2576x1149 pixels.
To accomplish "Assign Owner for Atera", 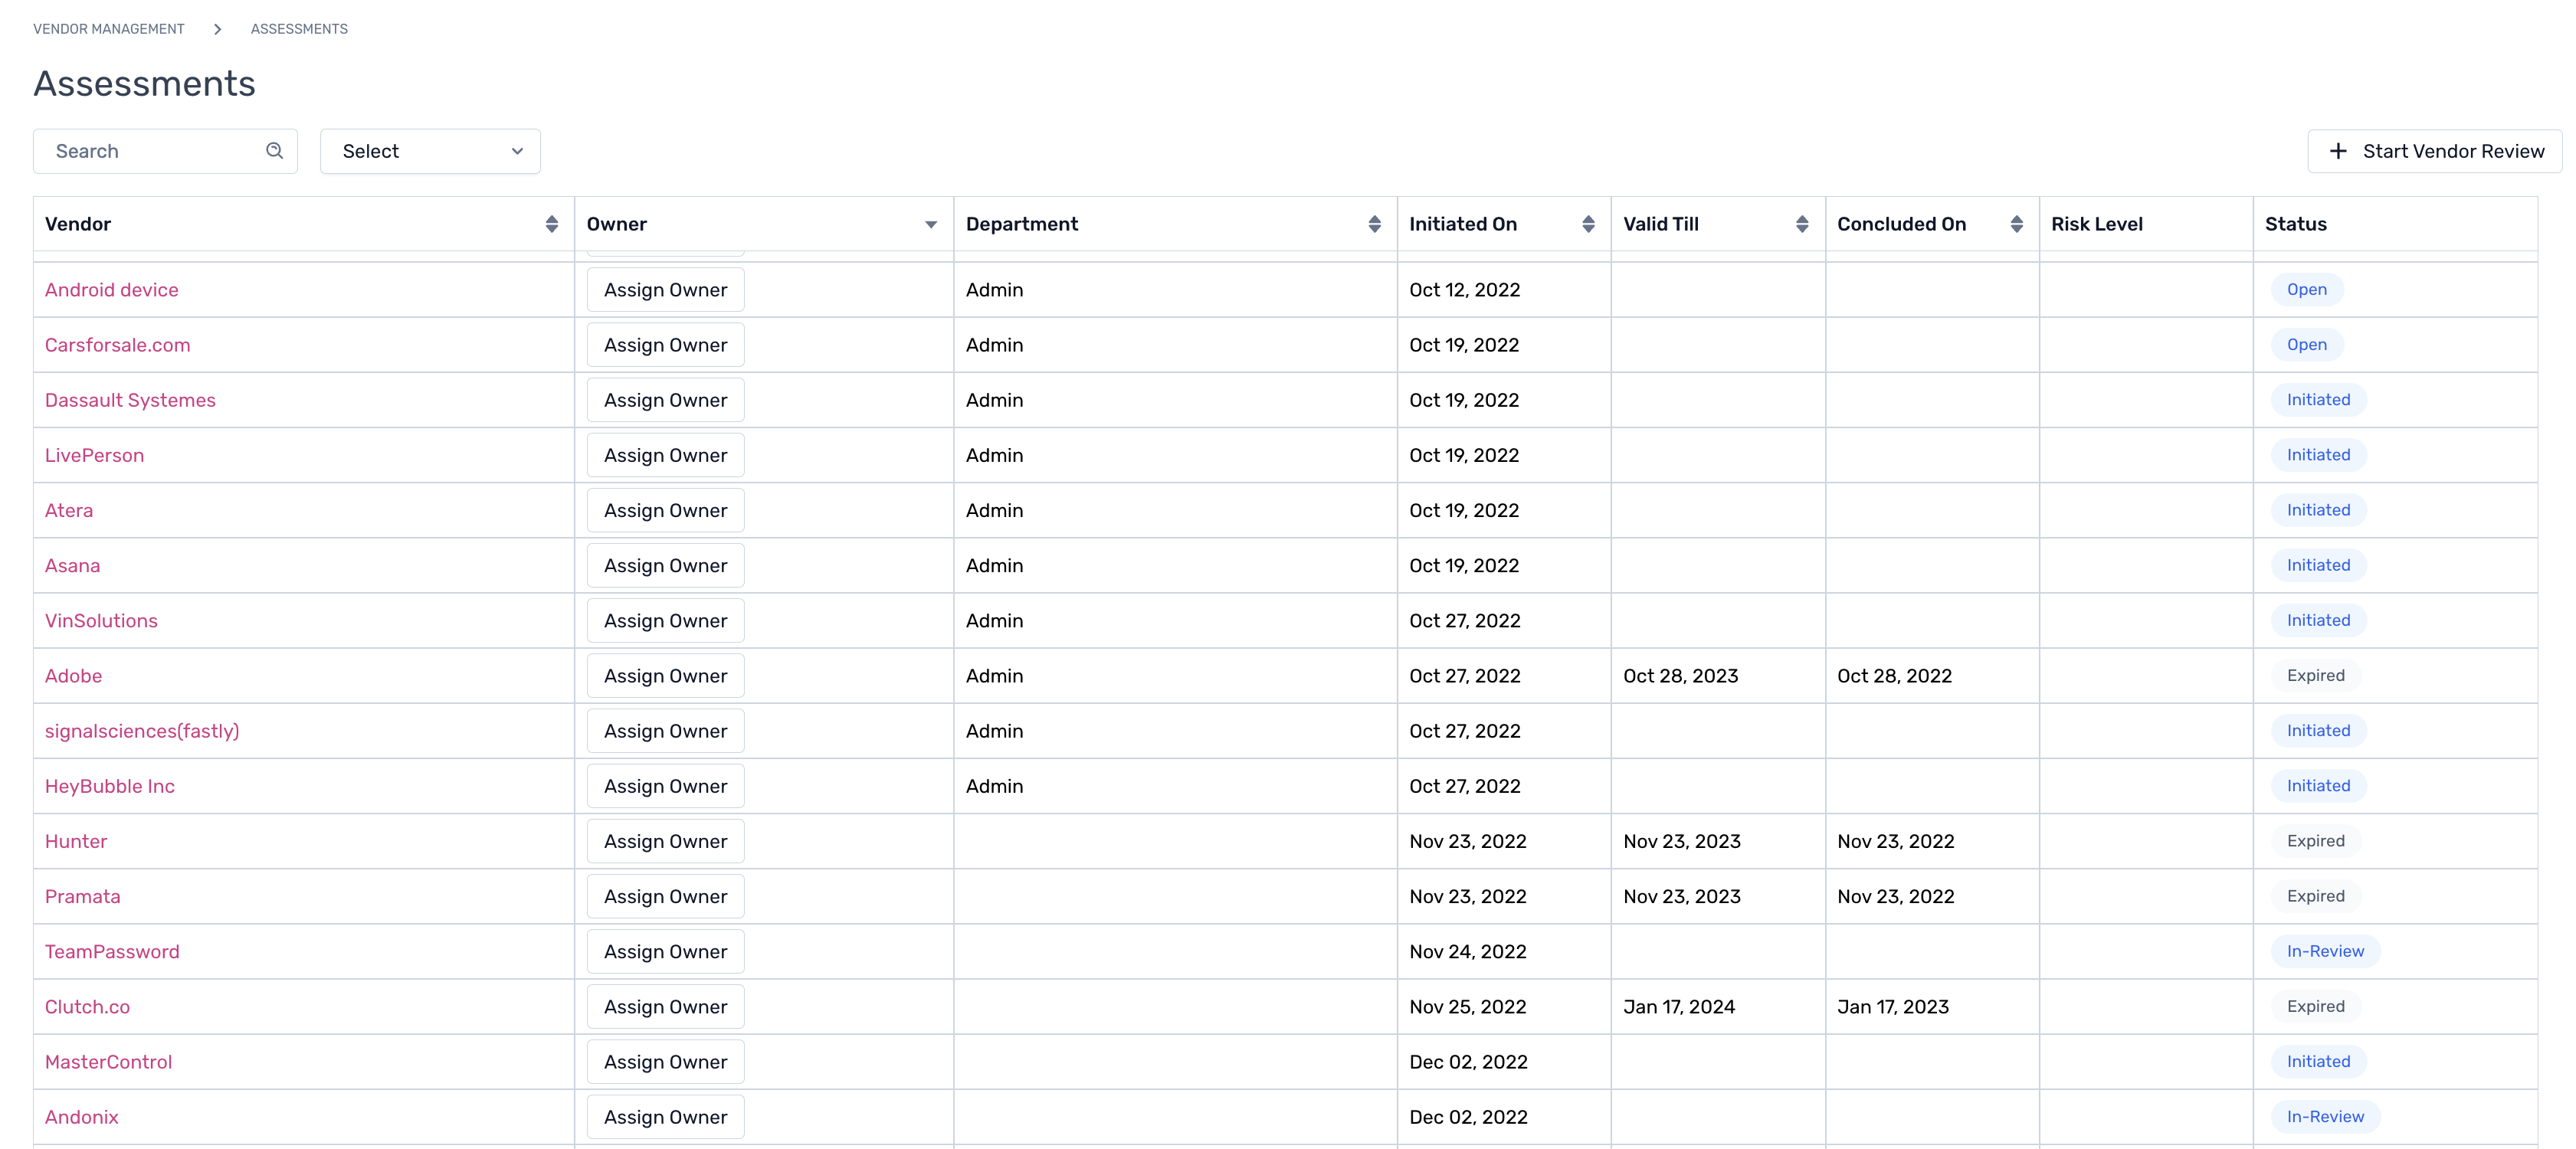I will tap(665, 510).
